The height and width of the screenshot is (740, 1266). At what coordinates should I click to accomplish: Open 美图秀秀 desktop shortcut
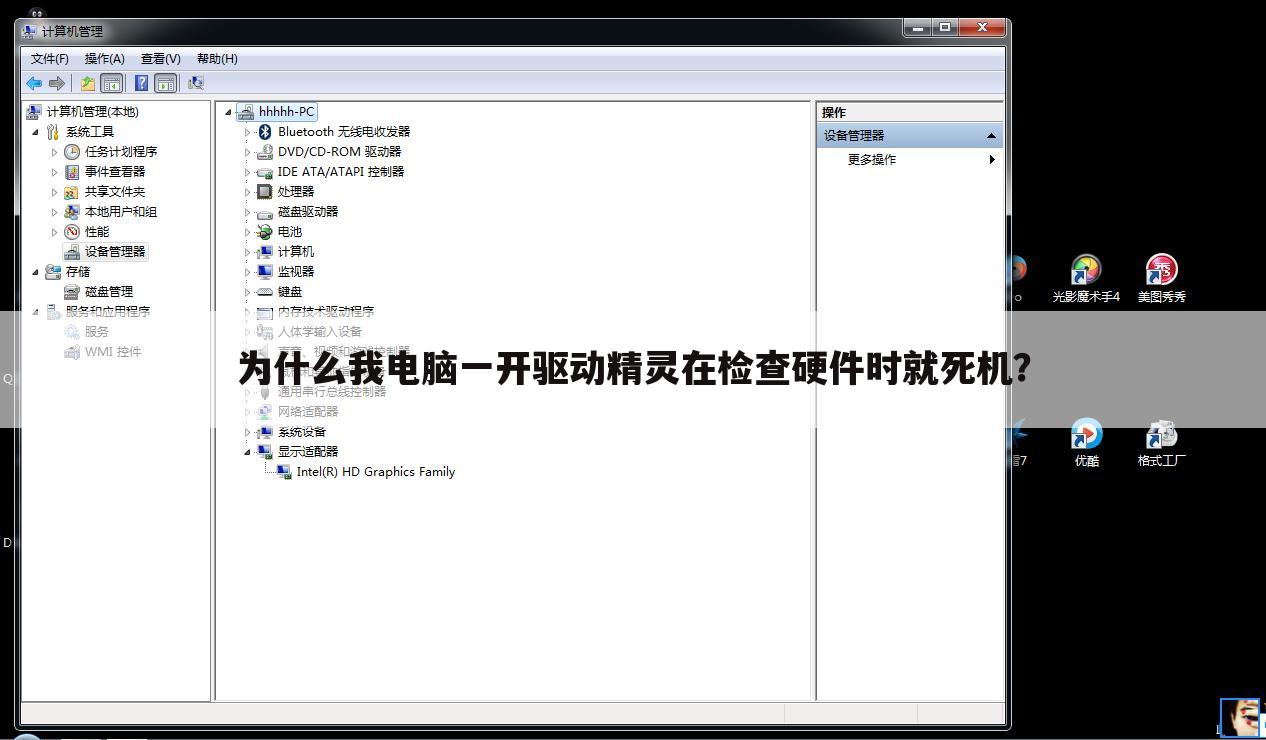pyautogui.click(x=1161, y=271)
